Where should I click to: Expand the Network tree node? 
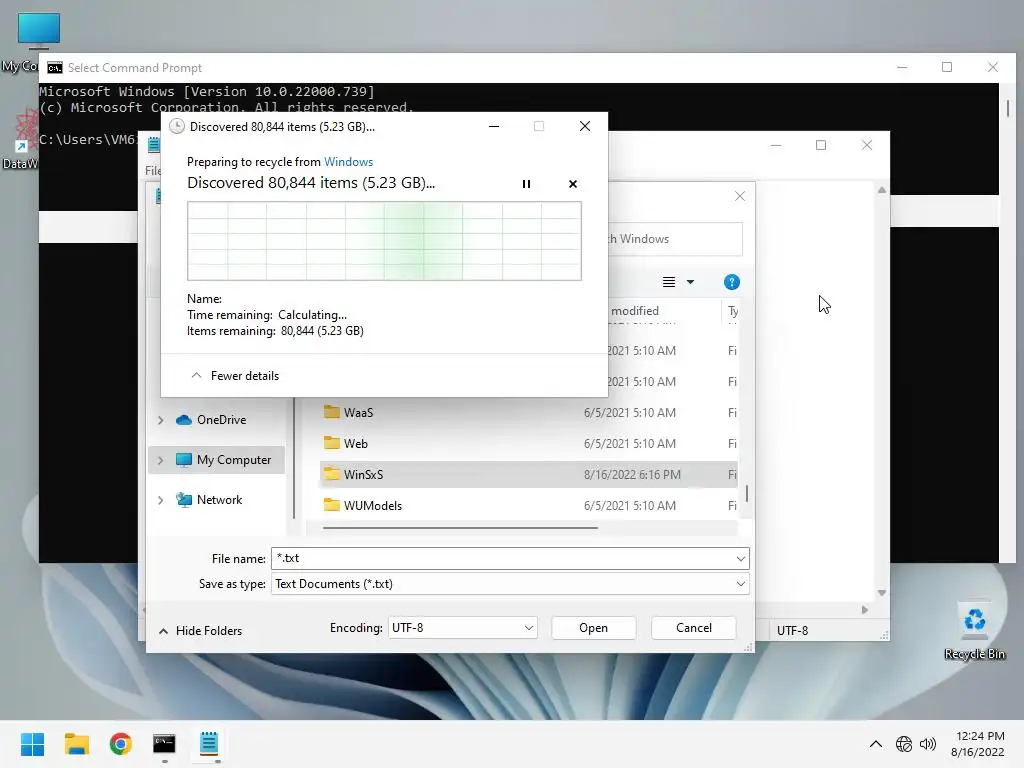pos(161,500)
